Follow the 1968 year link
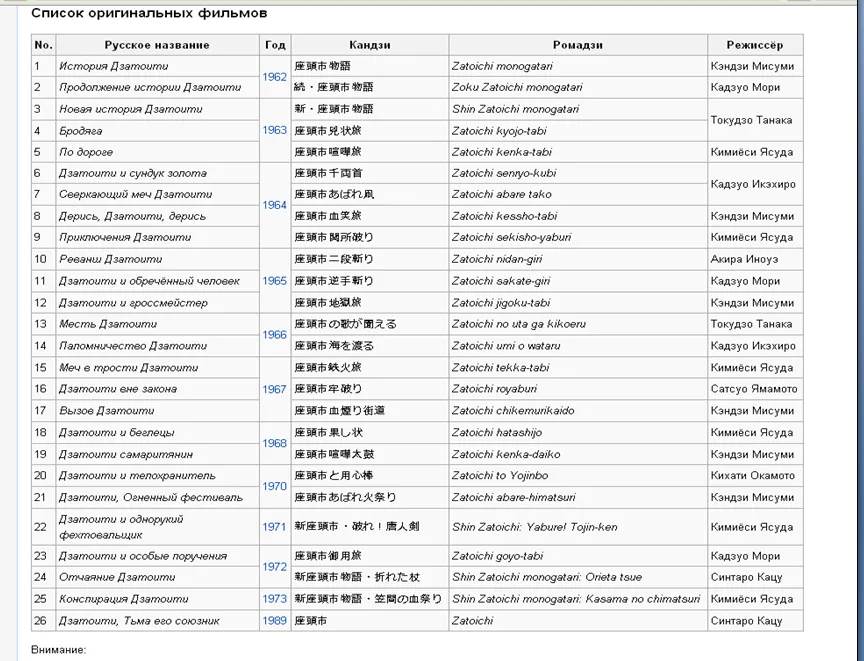Image resolution: width=864 pixels, height=661 pixels. 274,443
